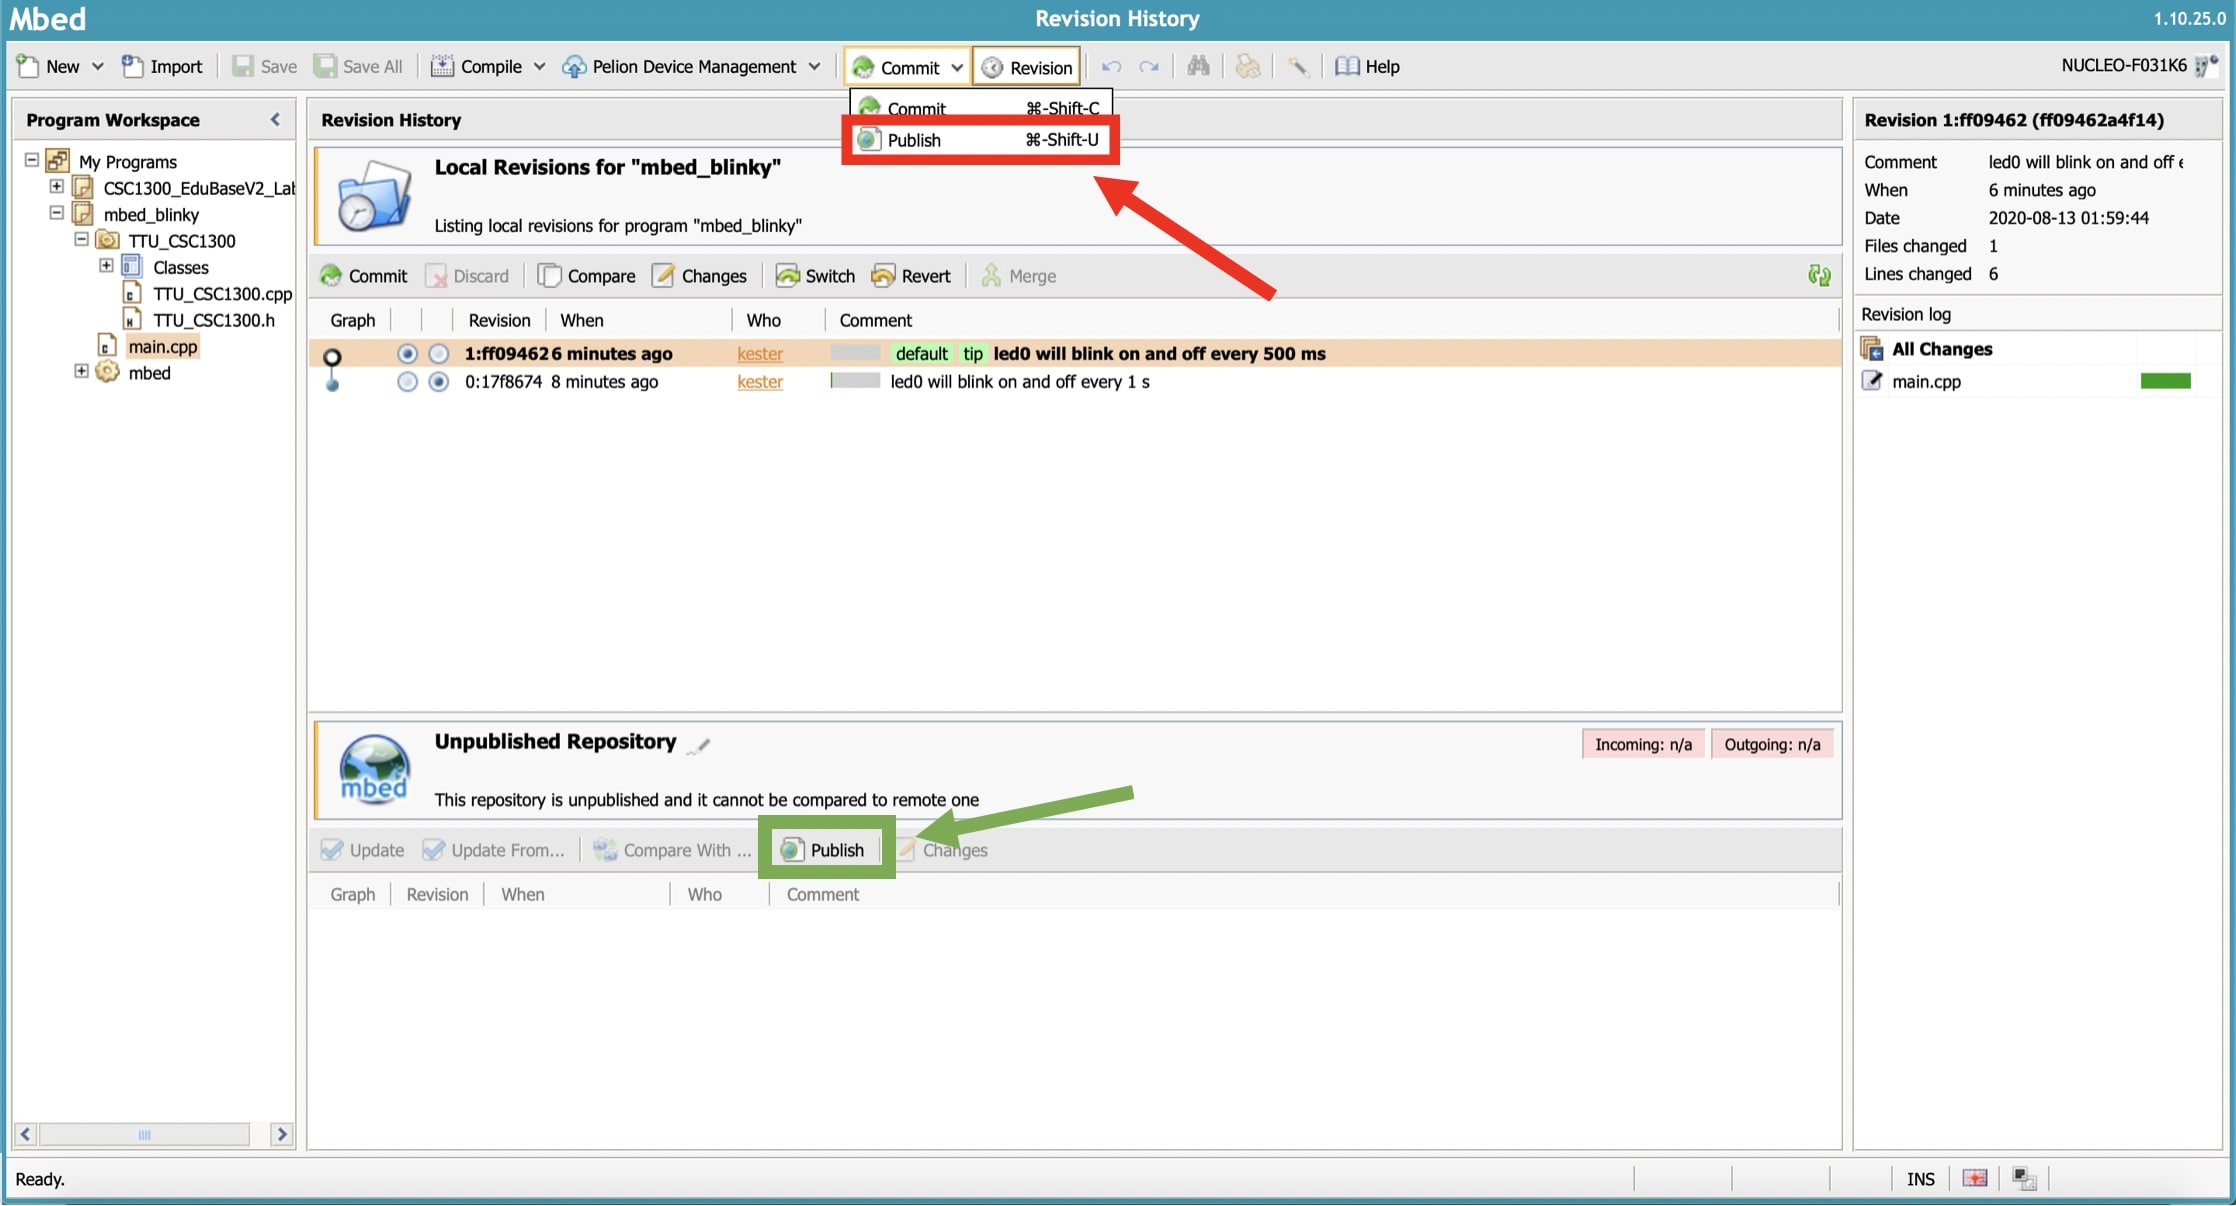The width and height of the screenshot is (2236, 1206).
Task: Click Publish button in Unpublished Repository toolbar
Action: [x=824, y=850]
